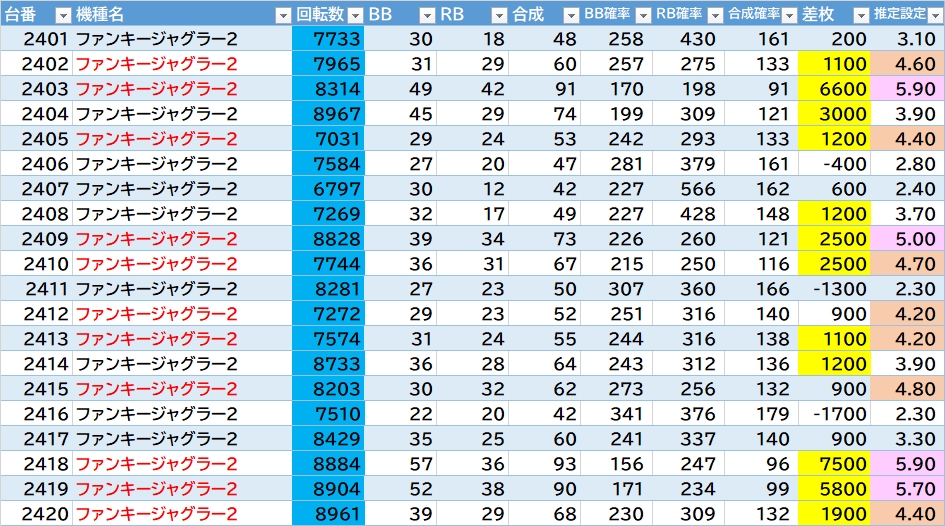945x526 pixels.
Task: Select rotation count cell 8967
Action: (328, 114)
